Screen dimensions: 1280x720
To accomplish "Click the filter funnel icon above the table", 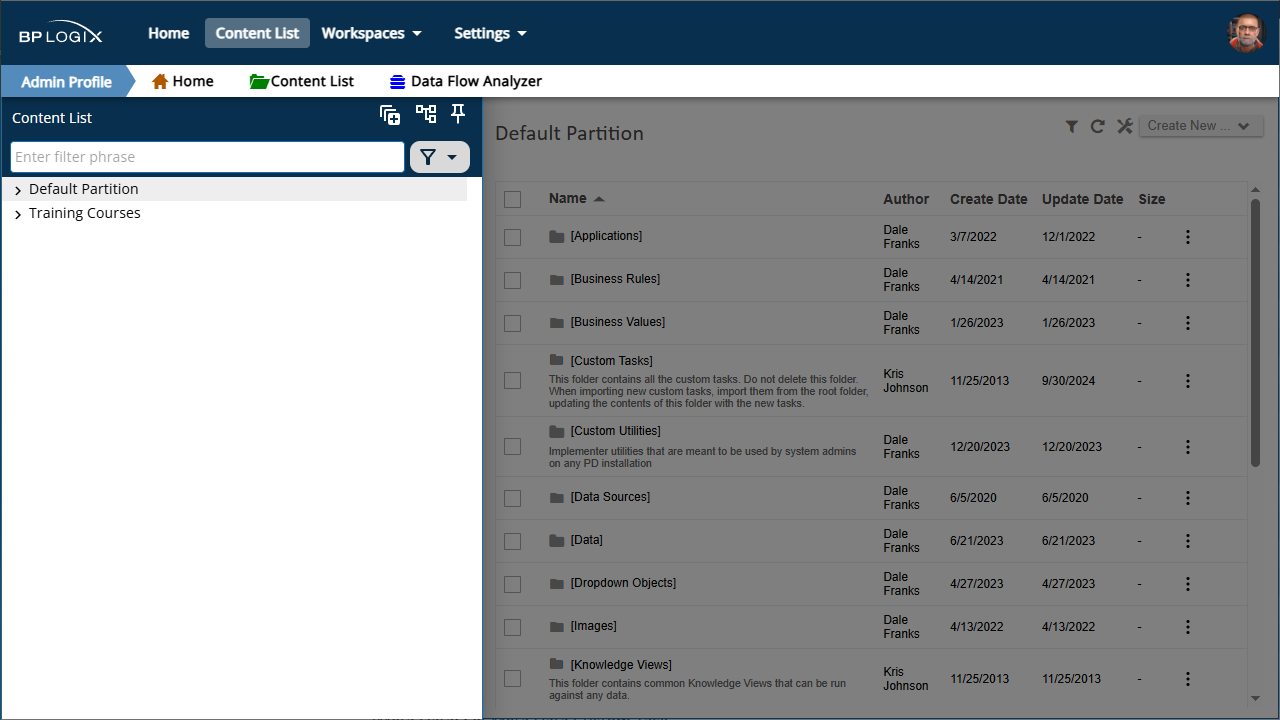I will [1072, 126].
